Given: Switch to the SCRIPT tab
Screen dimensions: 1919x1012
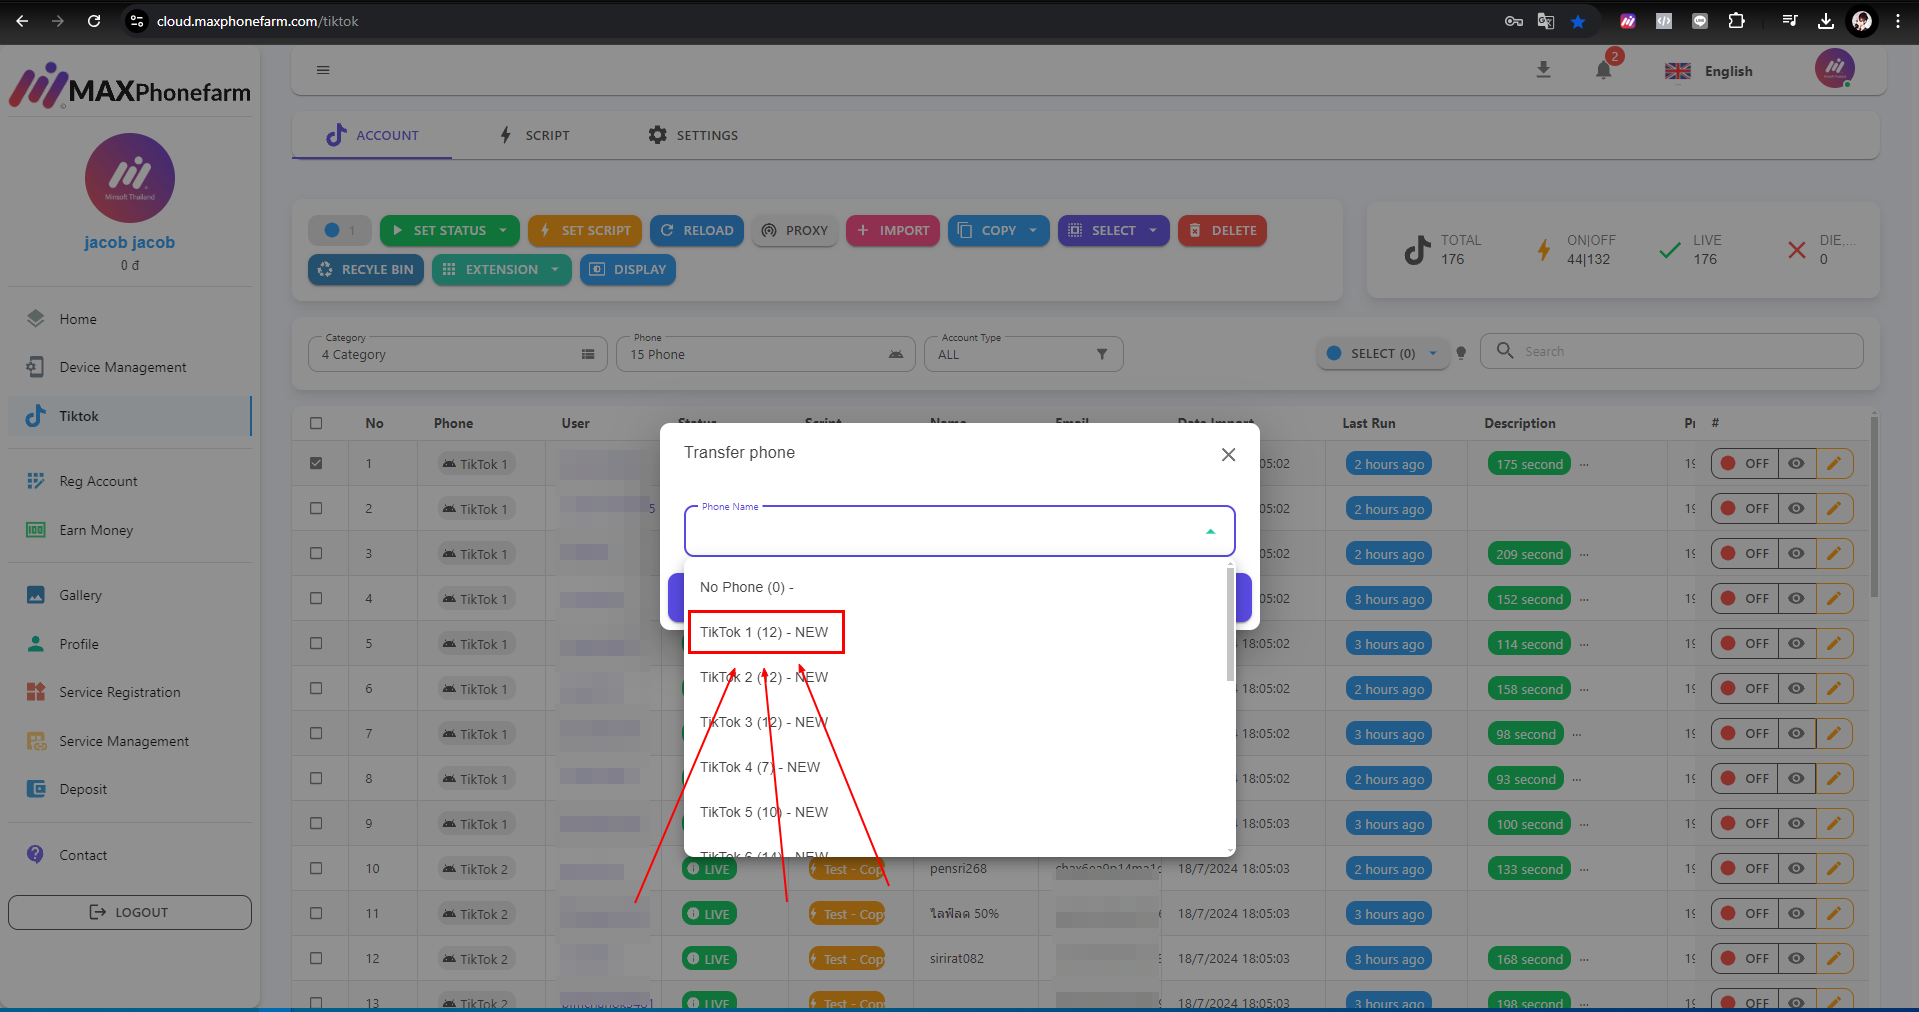Looking at the screenshot, I should coord(535,135).
